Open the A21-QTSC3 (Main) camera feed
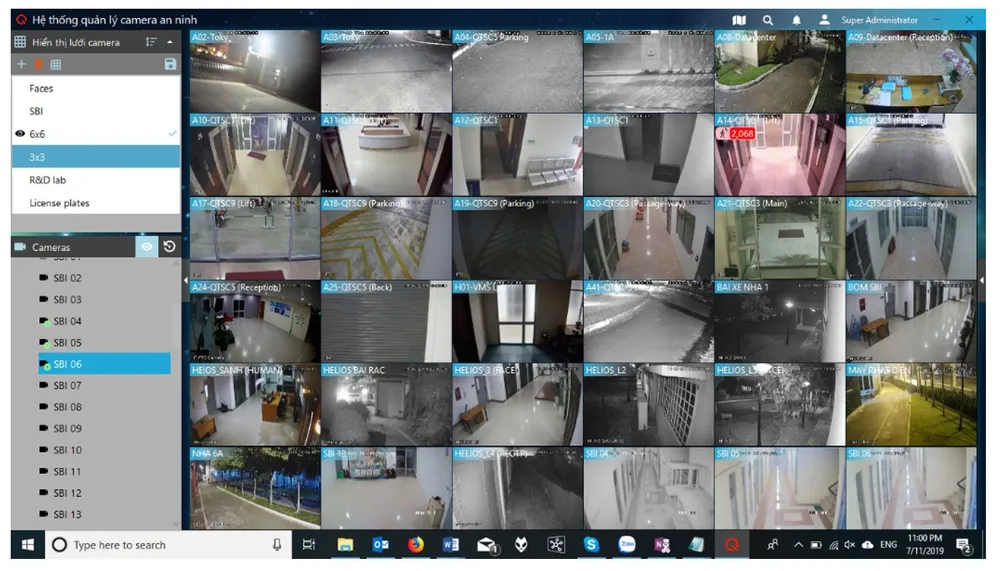This screenshot has width=1000, height=571. [x=779, y=238]
